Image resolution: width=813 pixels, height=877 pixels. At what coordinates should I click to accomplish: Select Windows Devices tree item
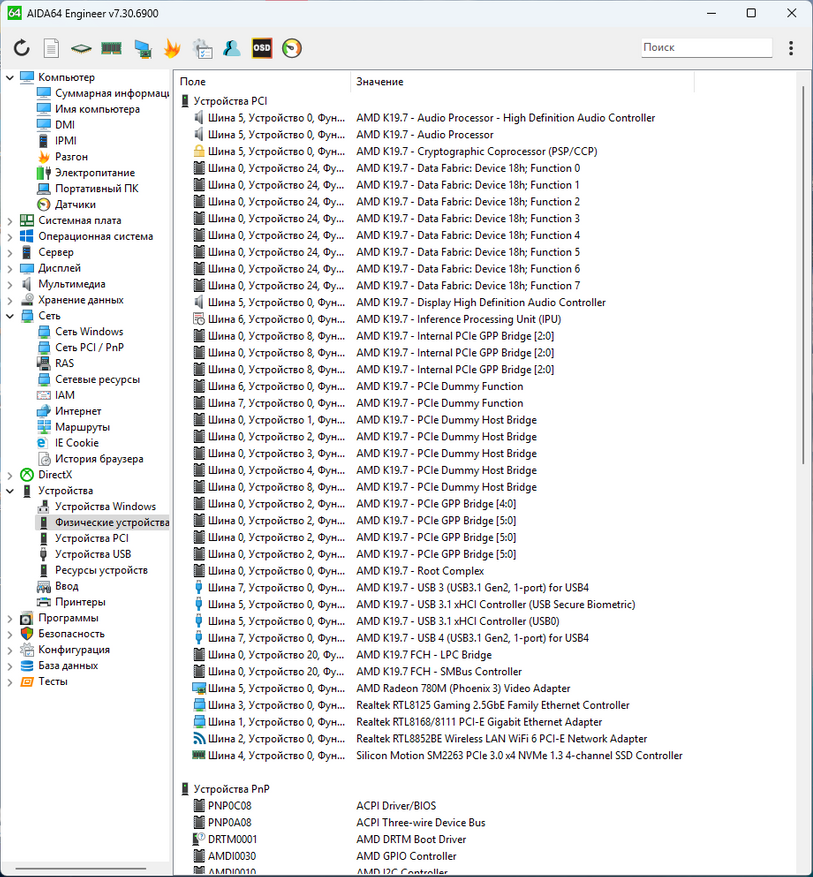(x=97, y=507)
